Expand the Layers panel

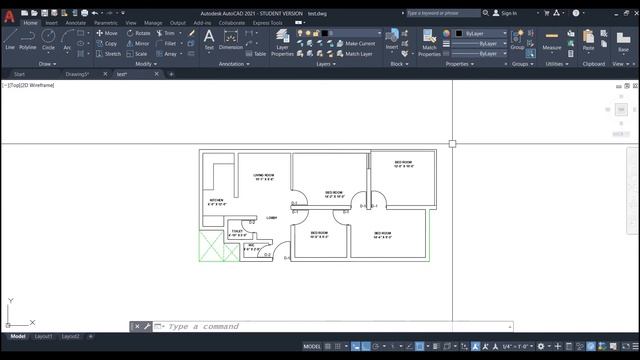(326, 64)
